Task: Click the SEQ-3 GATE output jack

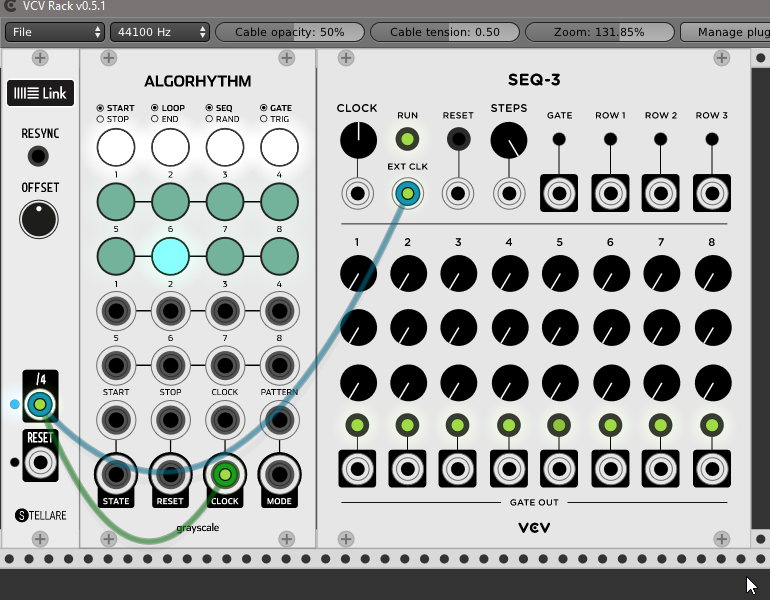Action: pos(559,193)
